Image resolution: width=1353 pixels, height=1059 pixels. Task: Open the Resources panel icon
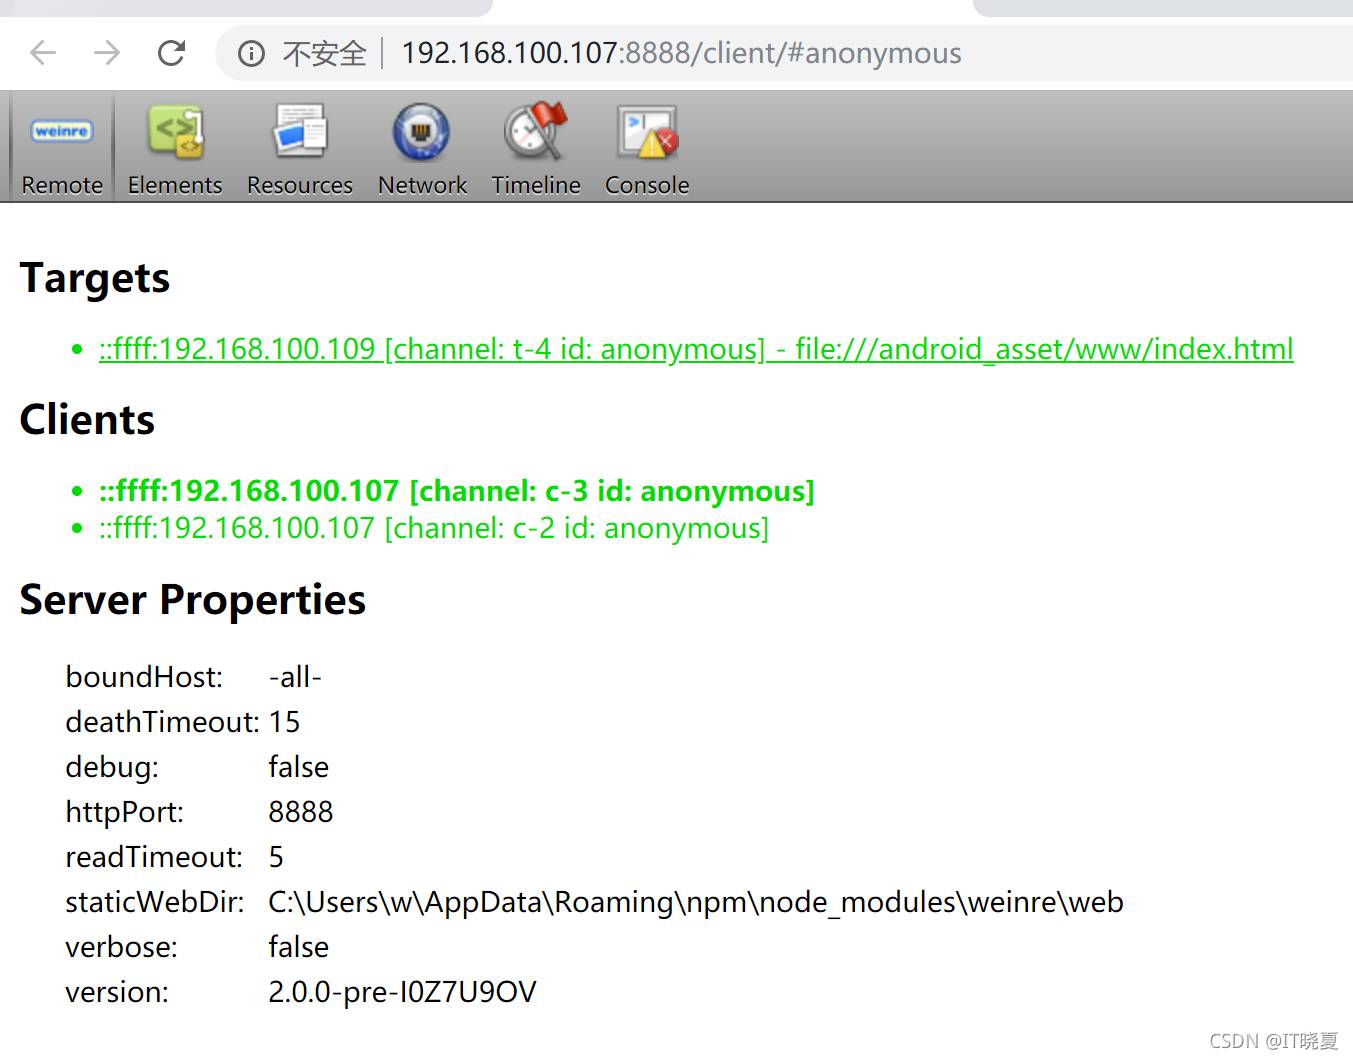click(x=300, y=132)
